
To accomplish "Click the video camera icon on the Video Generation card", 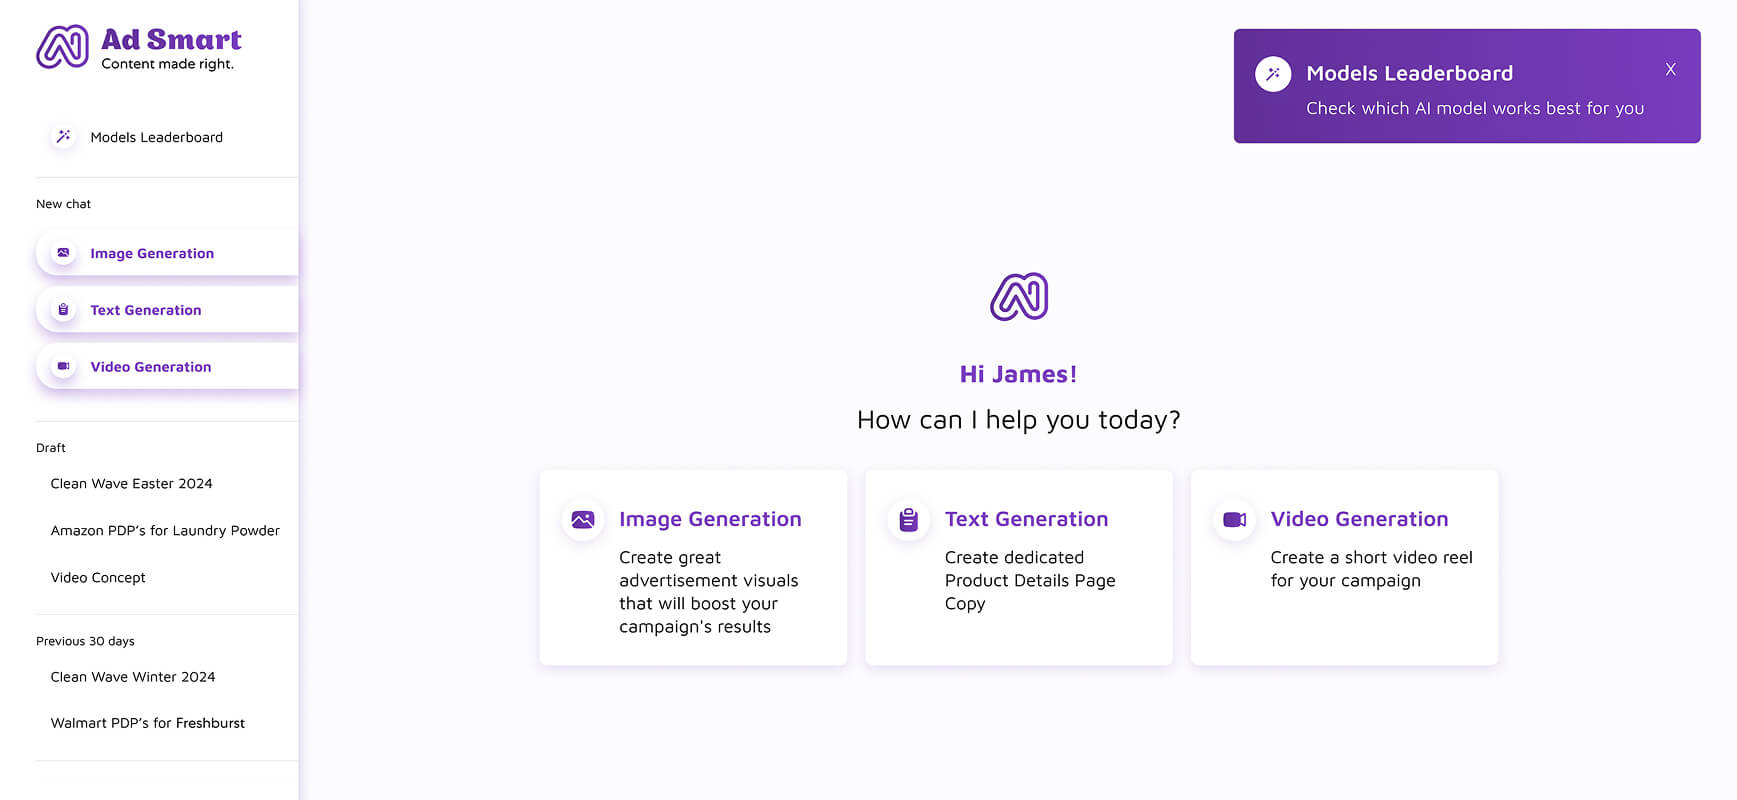I will 1234,520.
